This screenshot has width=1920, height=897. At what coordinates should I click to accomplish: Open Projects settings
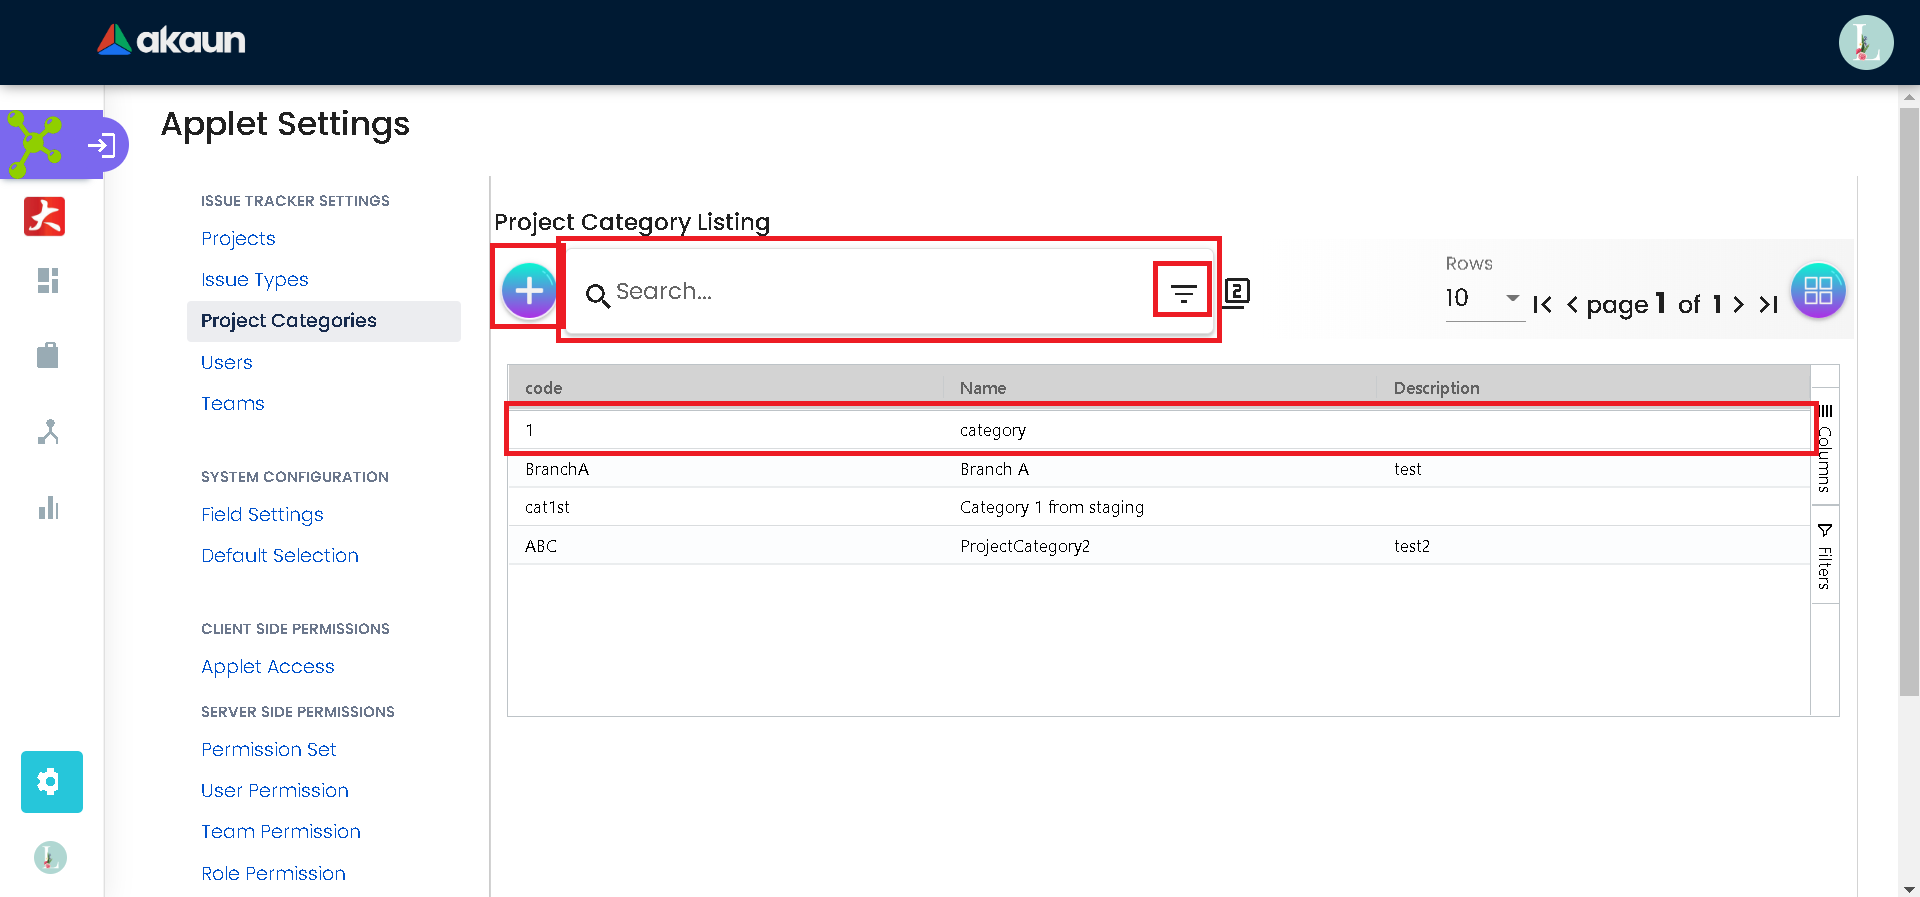tap(238, 239)
